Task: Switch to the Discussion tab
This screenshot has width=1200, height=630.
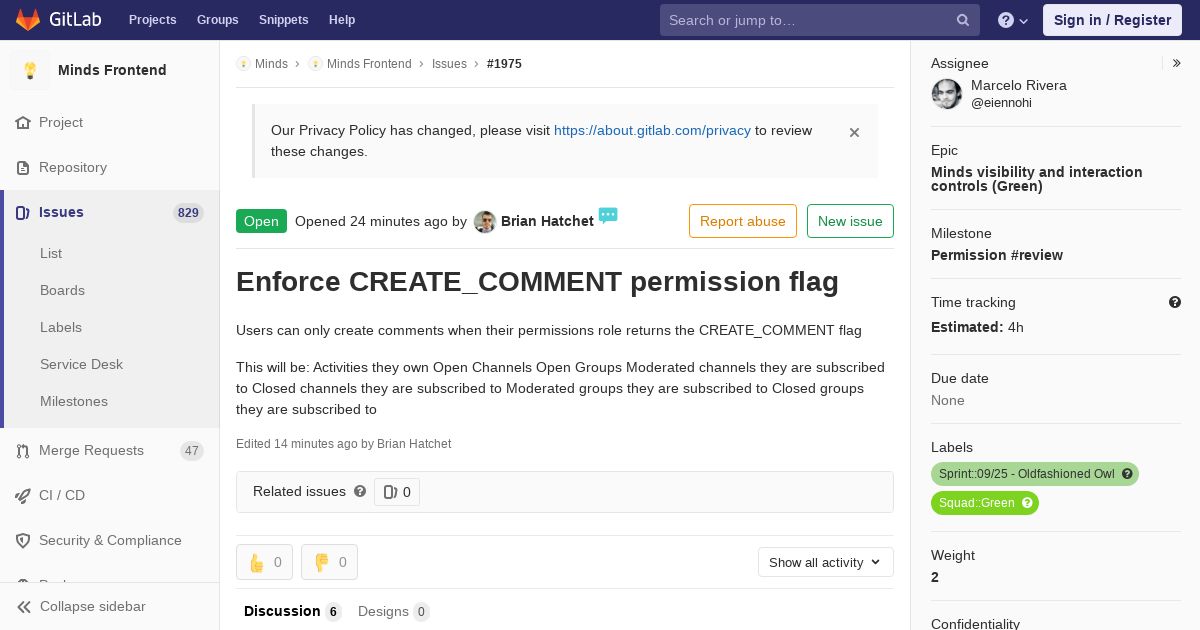Action: (x=293, y=611)
